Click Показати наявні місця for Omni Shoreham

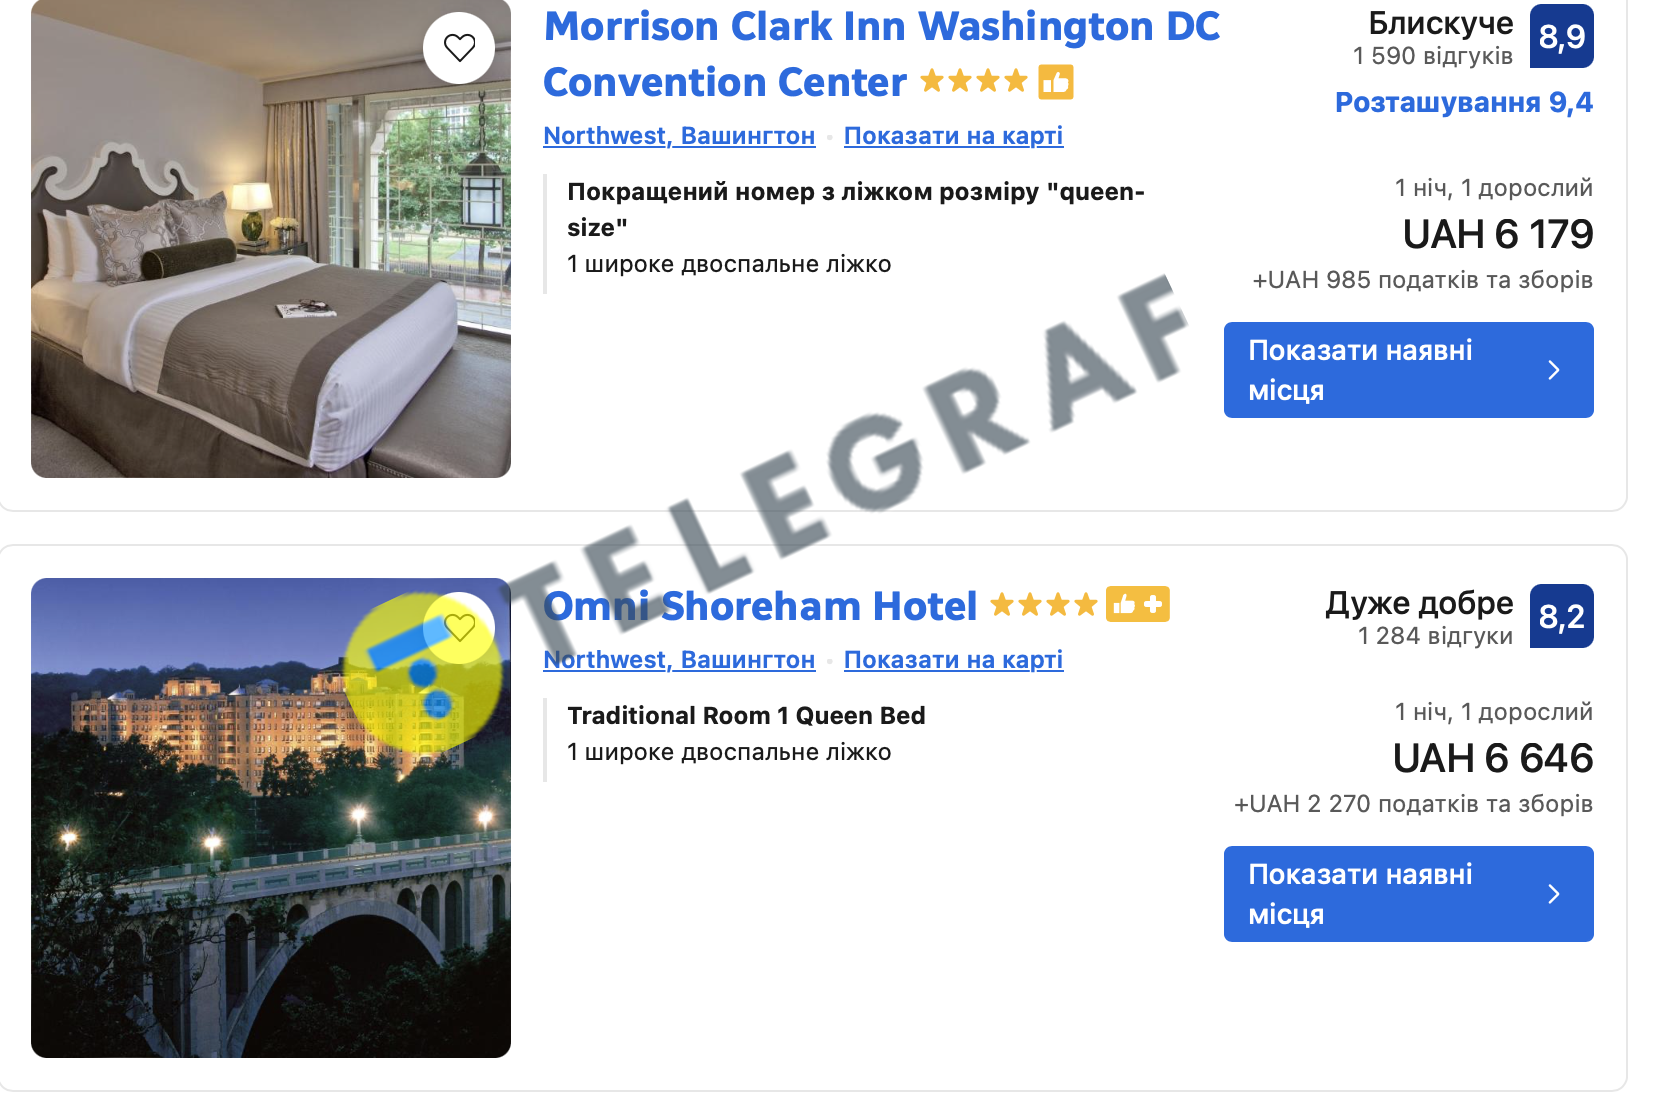point(1409,894)
